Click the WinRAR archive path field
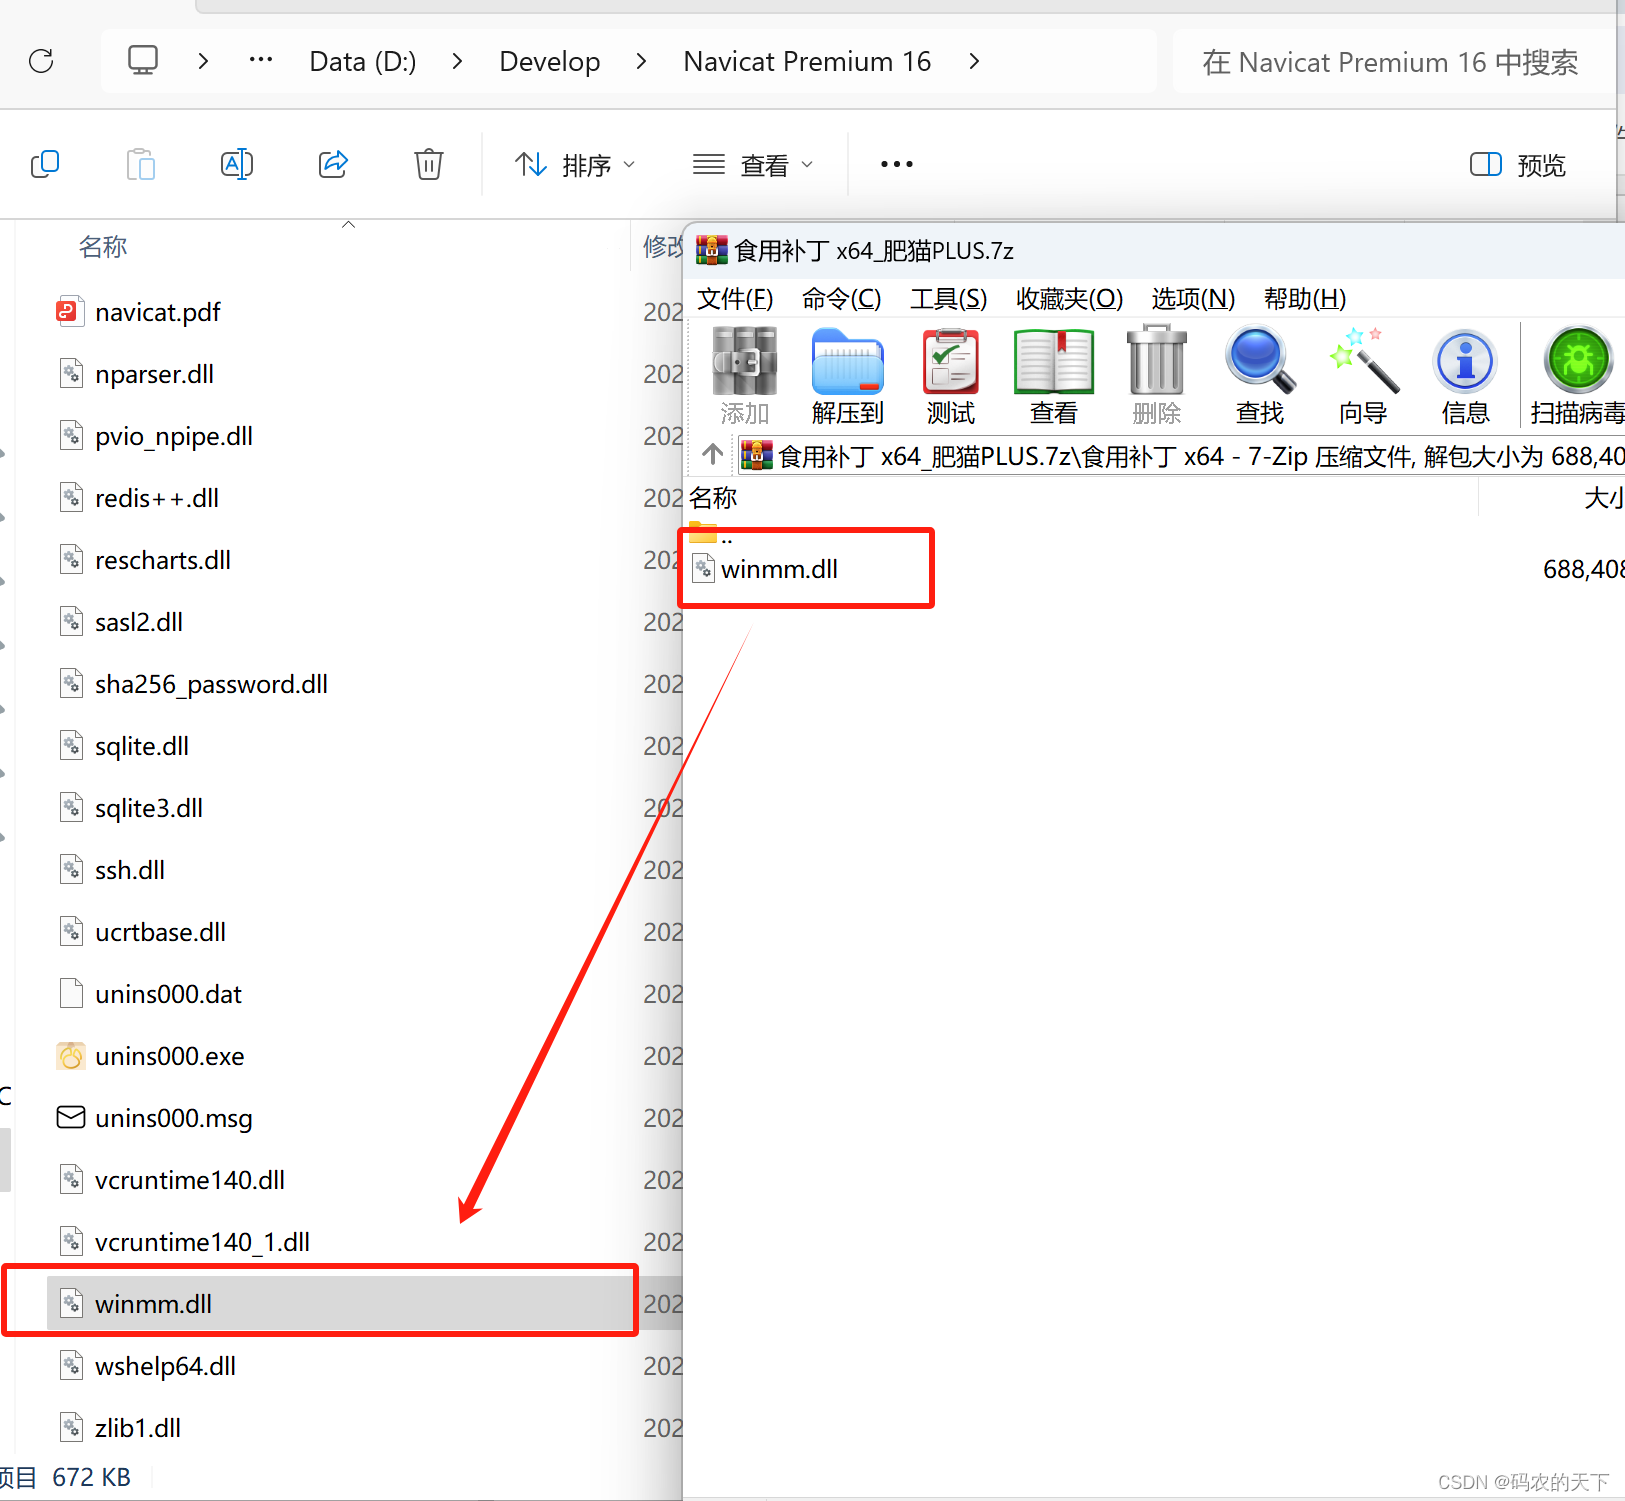Image resolution: width=1625 pixels, height=1501 pixels. (x=1180, y=456)
